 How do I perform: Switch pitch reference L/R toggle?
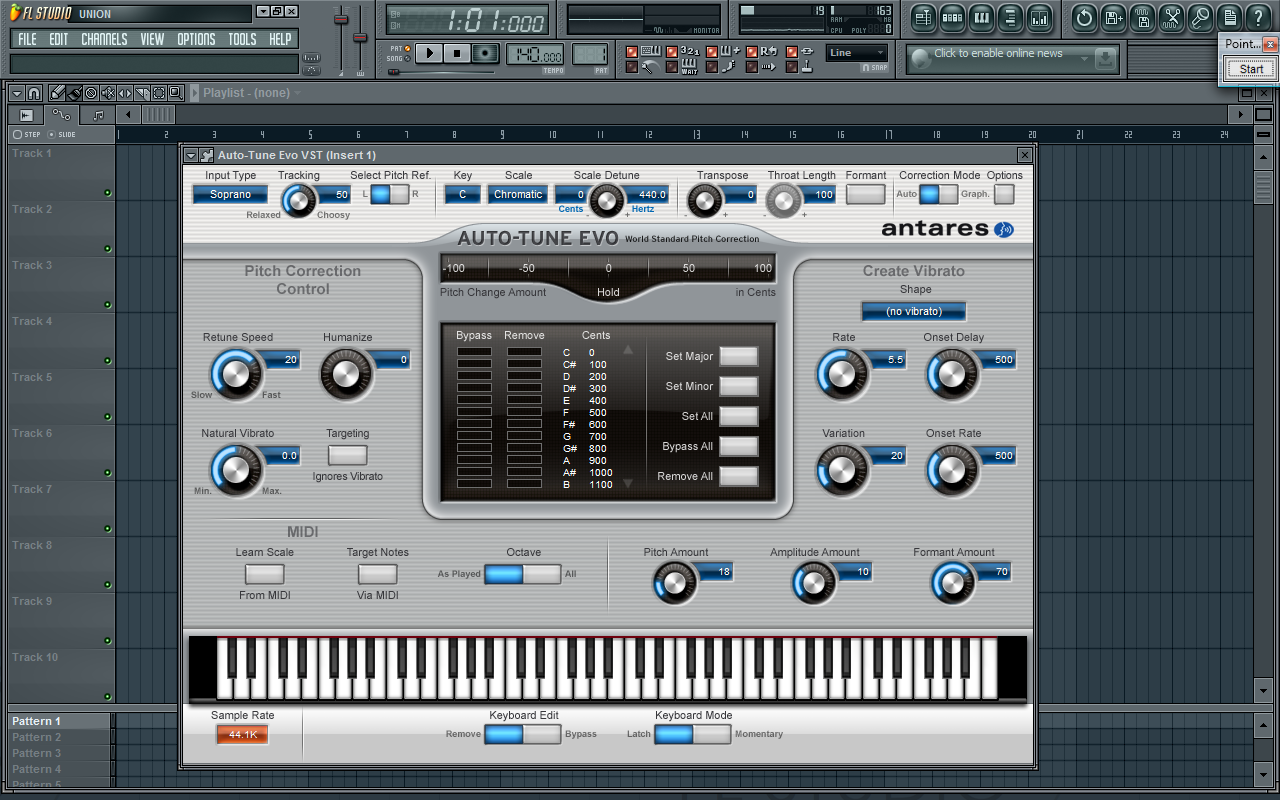[390, 194]
